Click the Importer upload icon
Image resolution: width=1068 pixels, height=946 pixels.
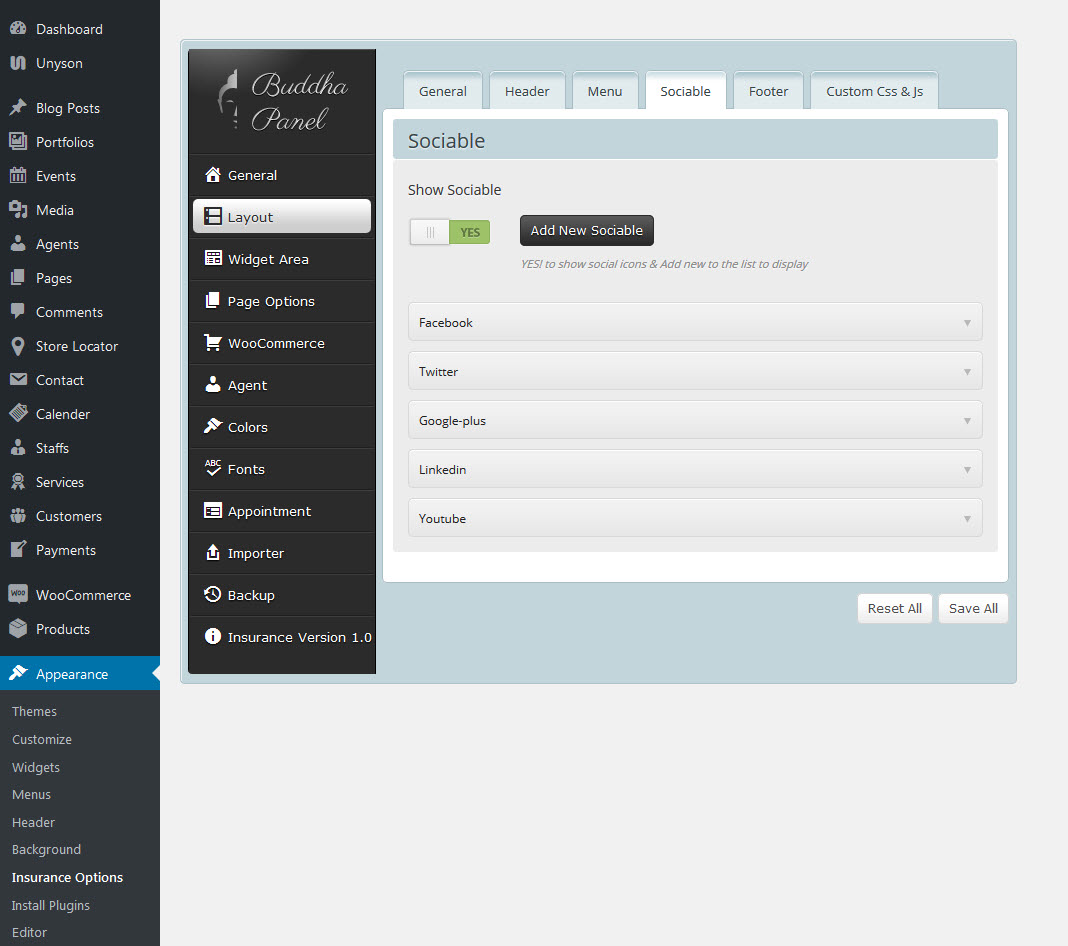coord(213,552)
